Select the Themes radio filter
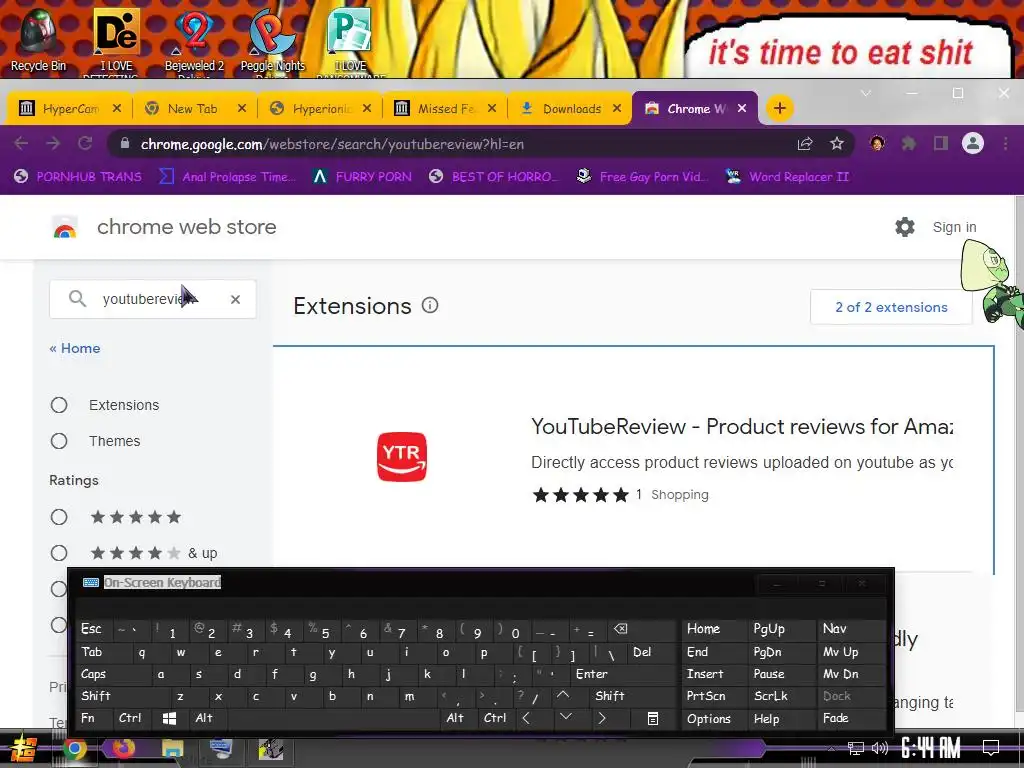 tap(59, 441)
